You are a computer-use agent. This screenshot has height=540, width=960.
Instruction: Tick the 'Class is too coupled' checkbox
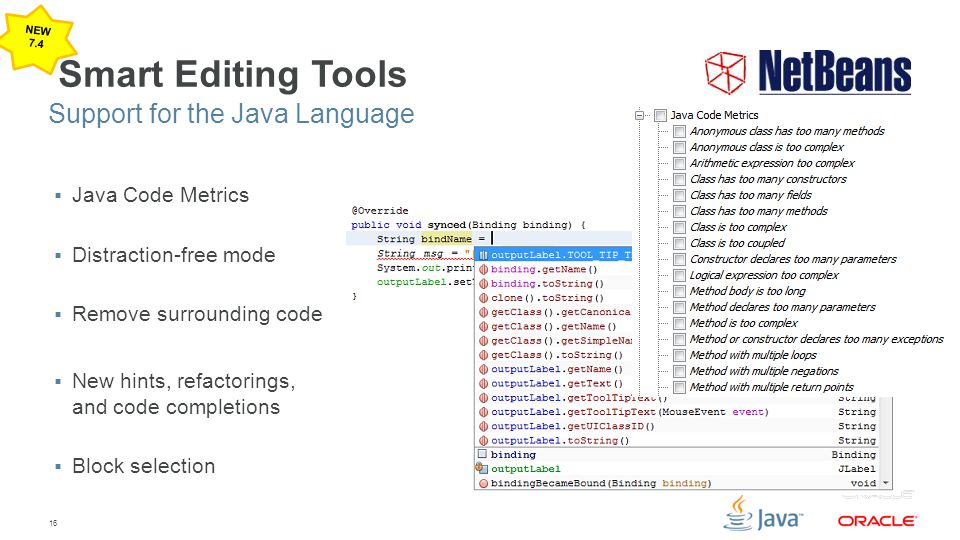pyautogui.click(x=679, y=243)
